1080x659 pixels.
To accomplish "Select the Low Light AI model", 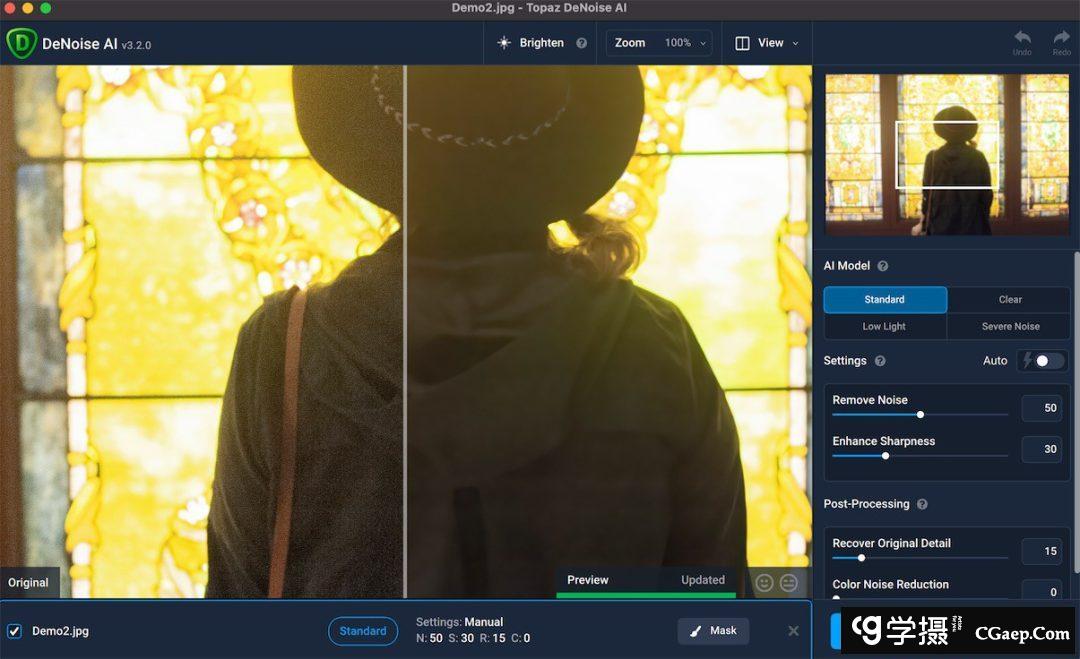I will click(884, 326).
